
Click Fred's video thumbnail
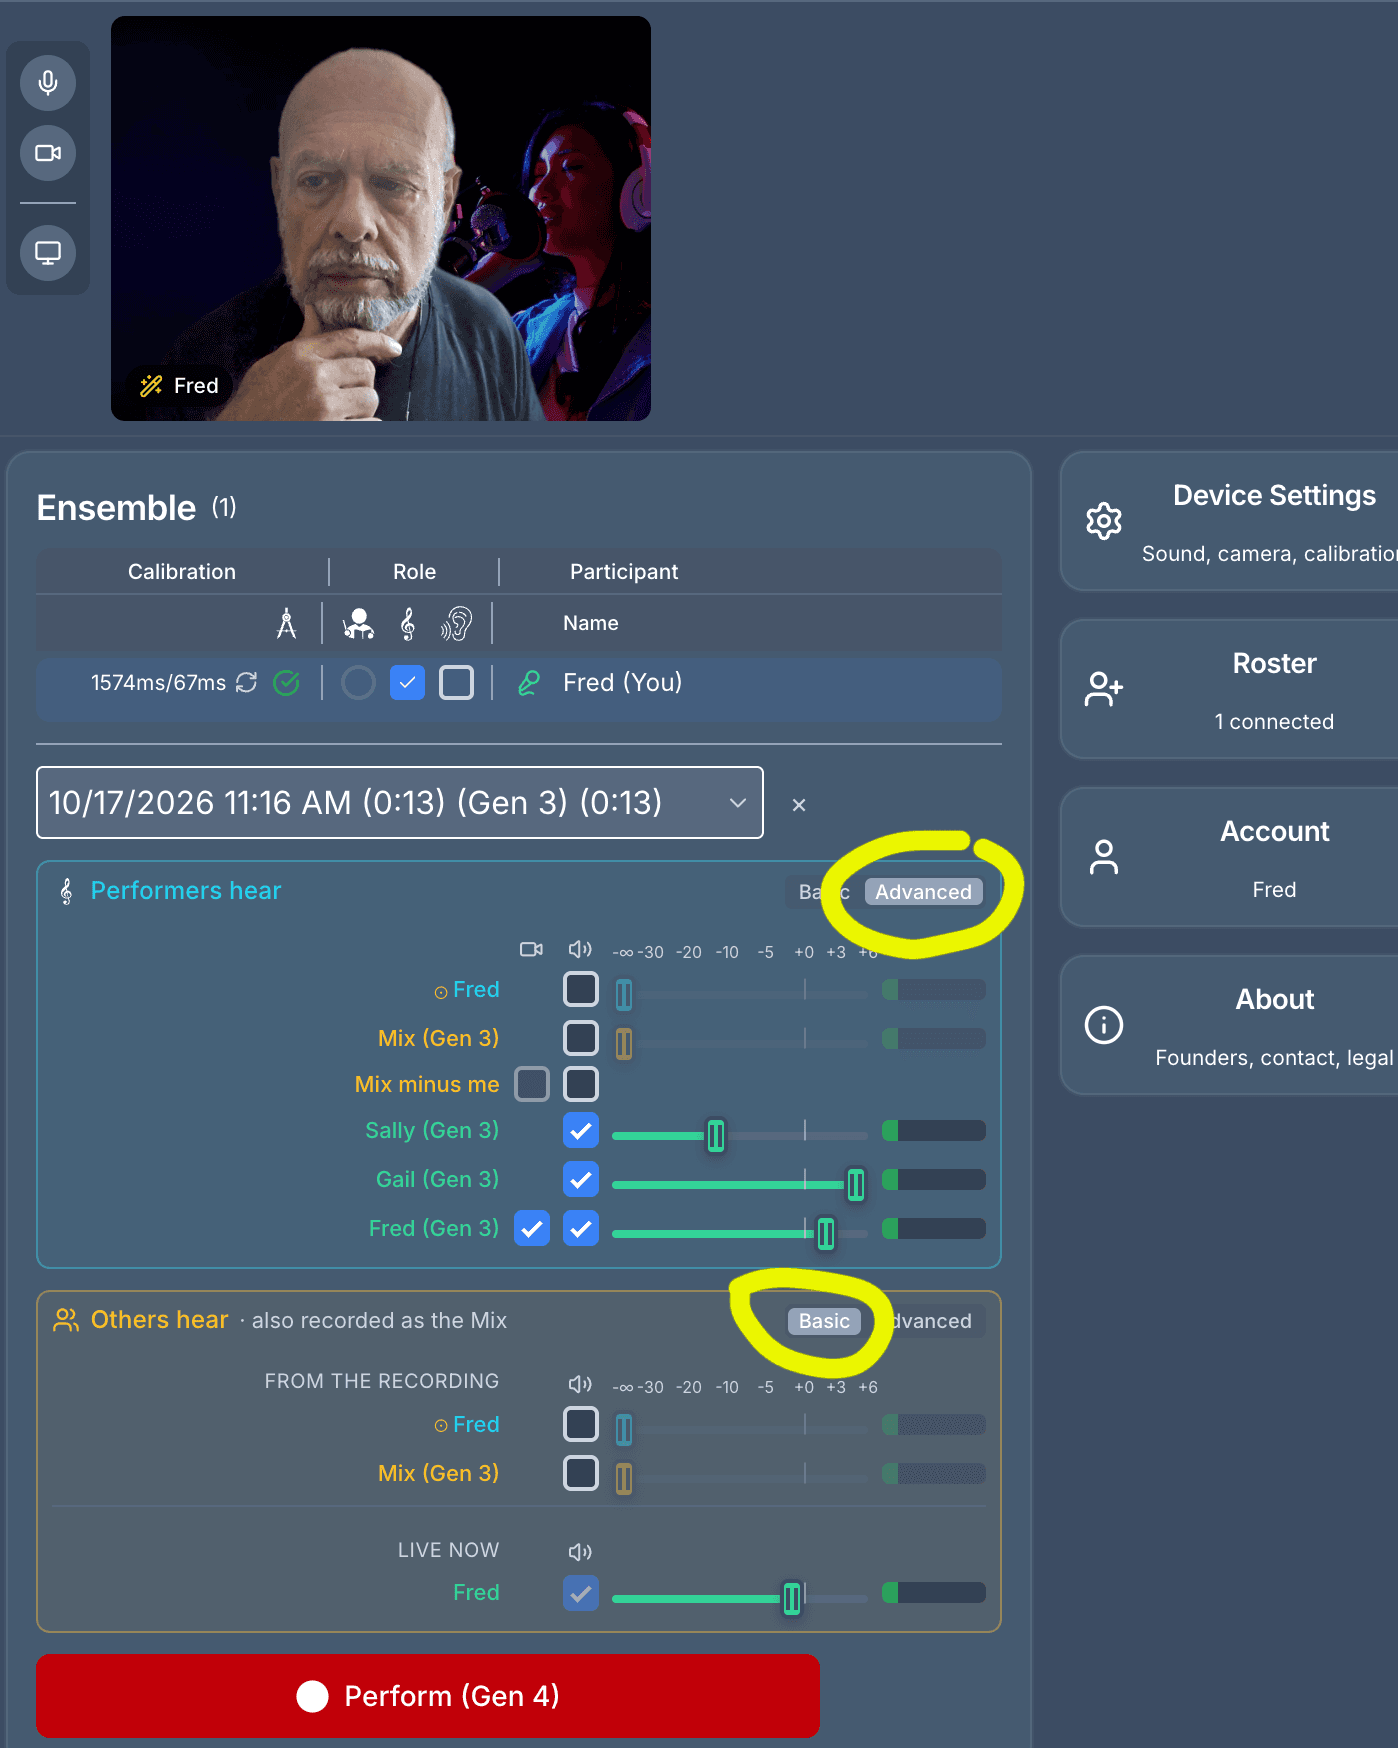coord(381,218)
